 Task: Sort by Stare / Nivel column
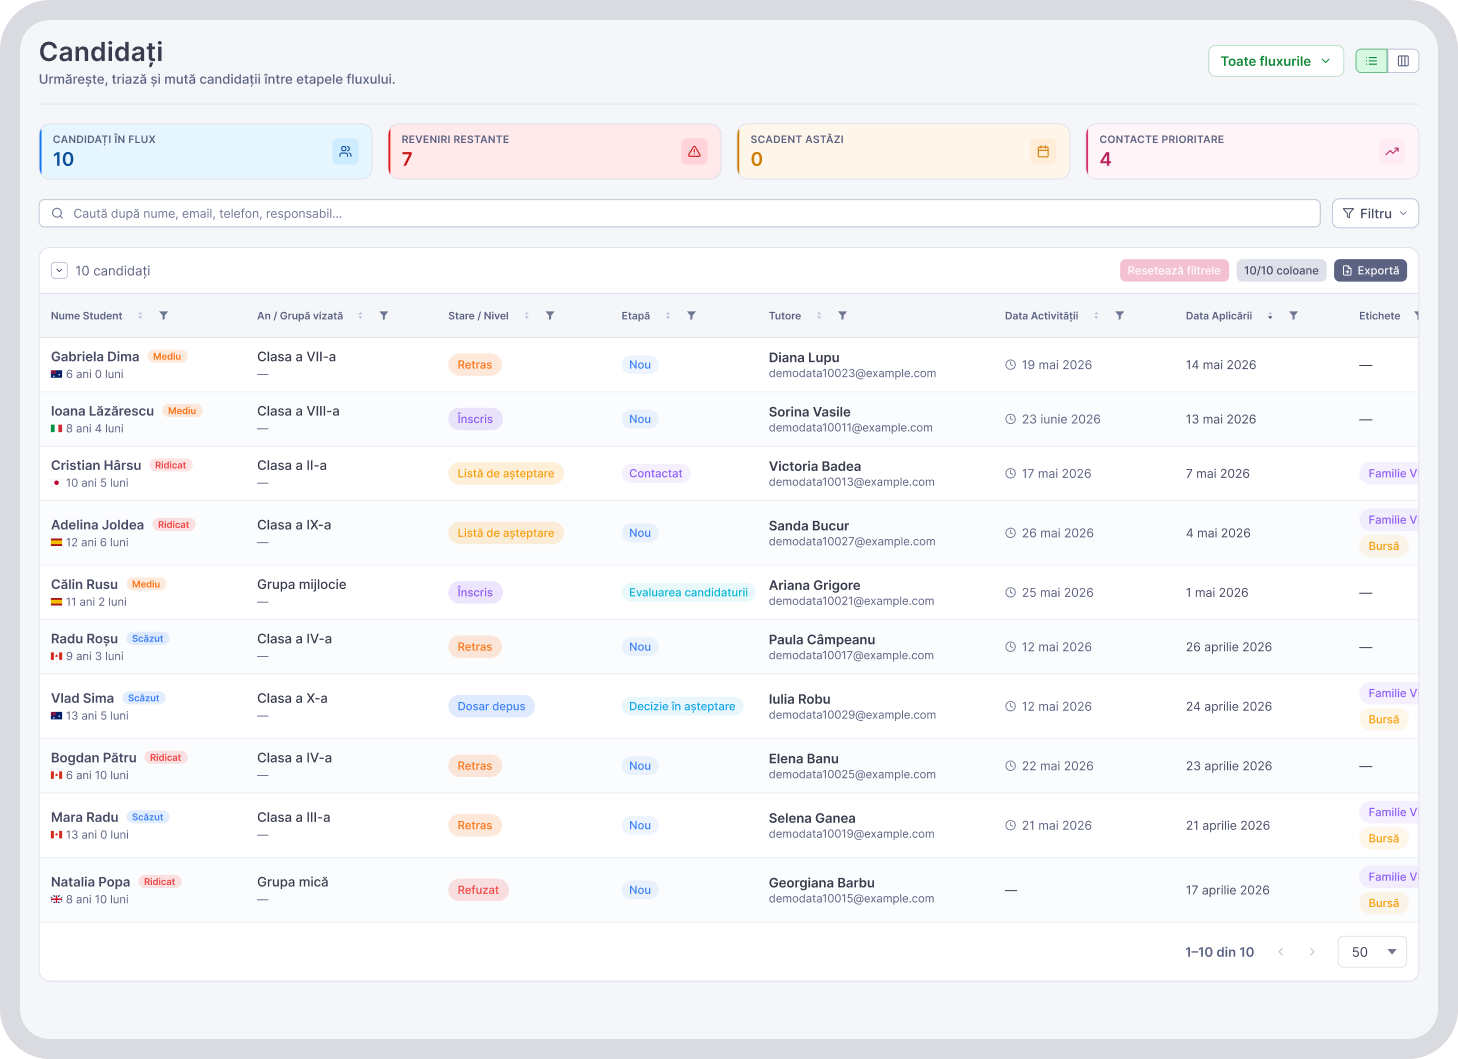tap(526, 316)
